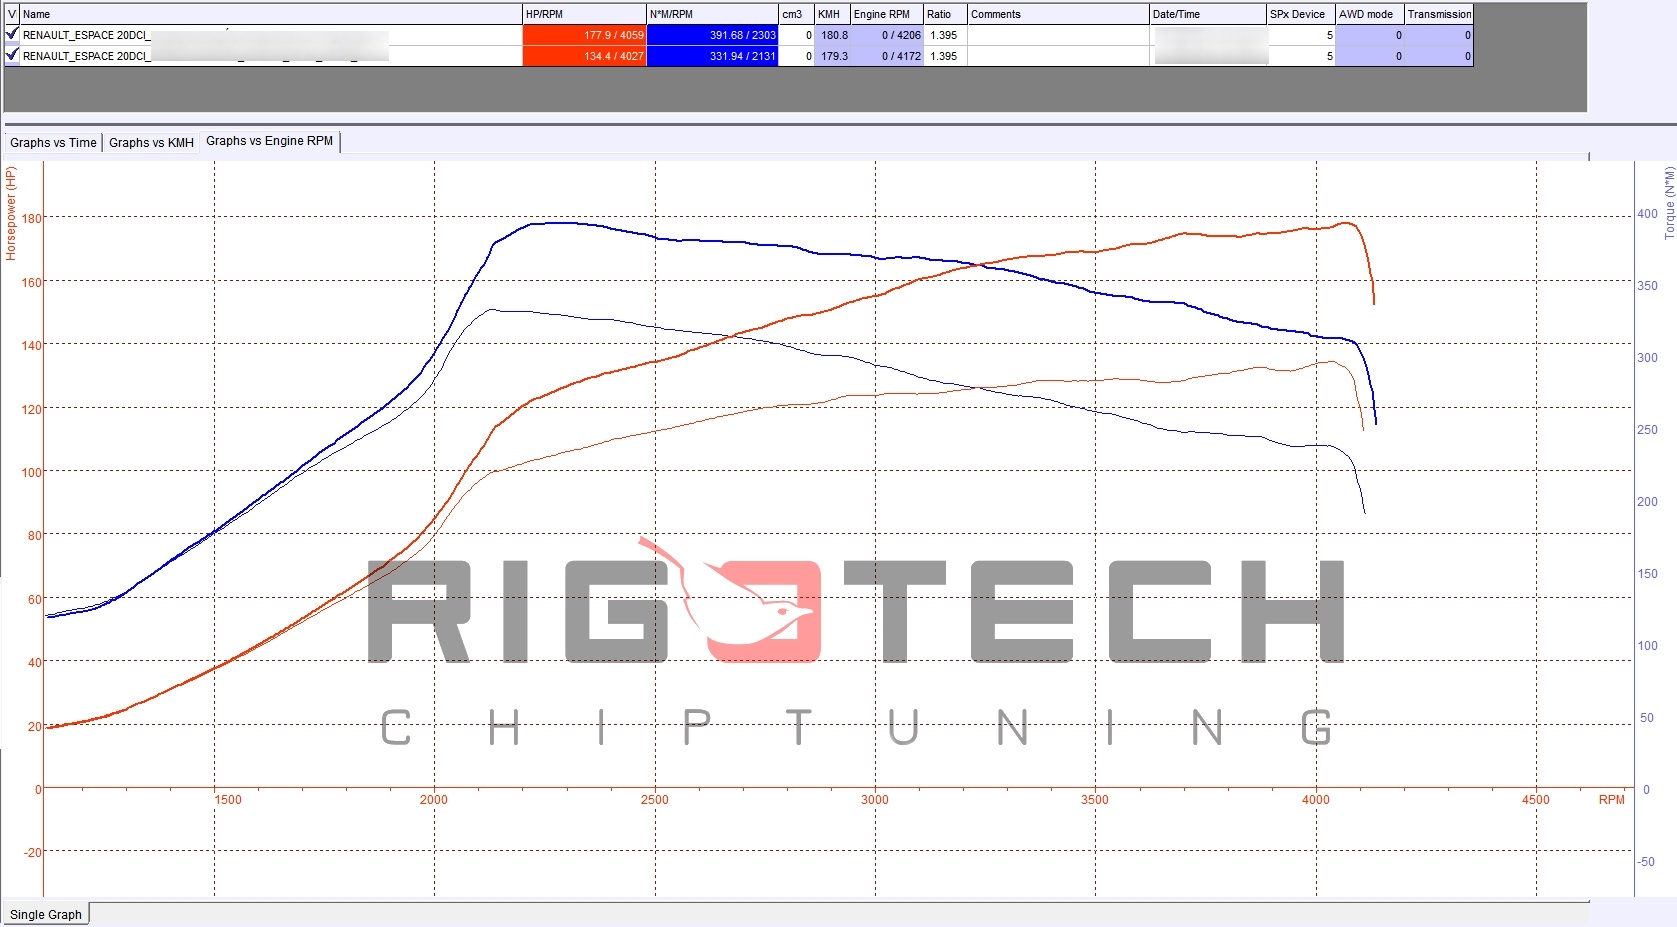Click the Transmission column header
Image resolution: width=1677 pixels, height=927 pixels.
pos(1439,14)
